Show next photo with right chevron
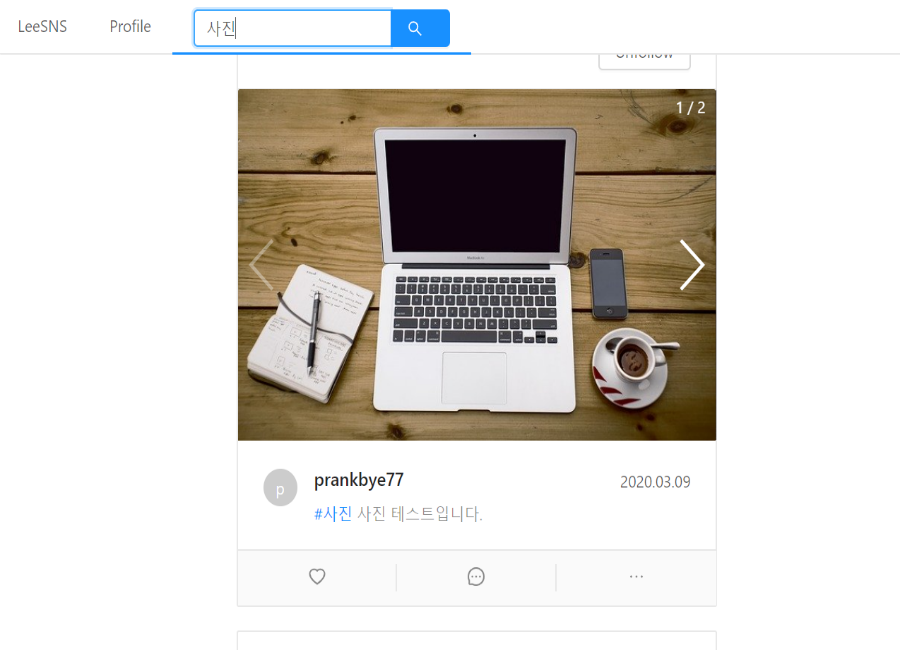 point(692,265)
